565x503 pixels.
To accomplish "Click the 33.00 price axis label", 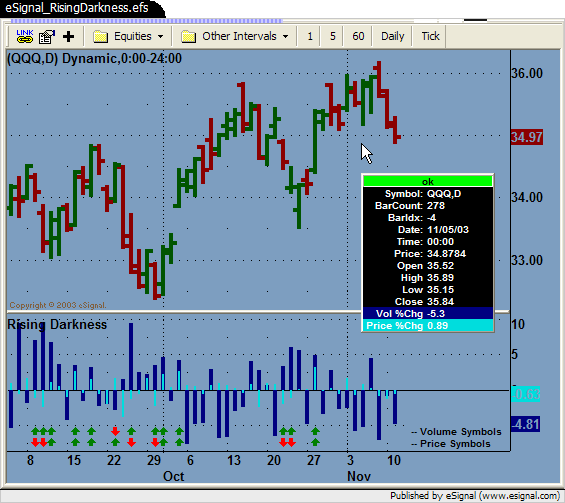I will pos(527,260).
